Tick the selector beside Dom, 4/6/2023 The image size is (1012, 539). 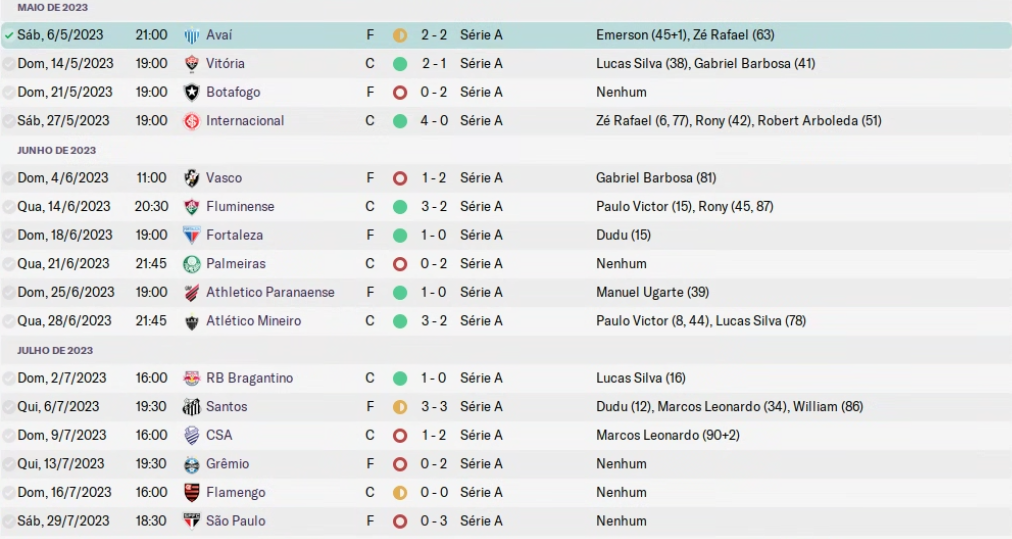tap(9, 178)
